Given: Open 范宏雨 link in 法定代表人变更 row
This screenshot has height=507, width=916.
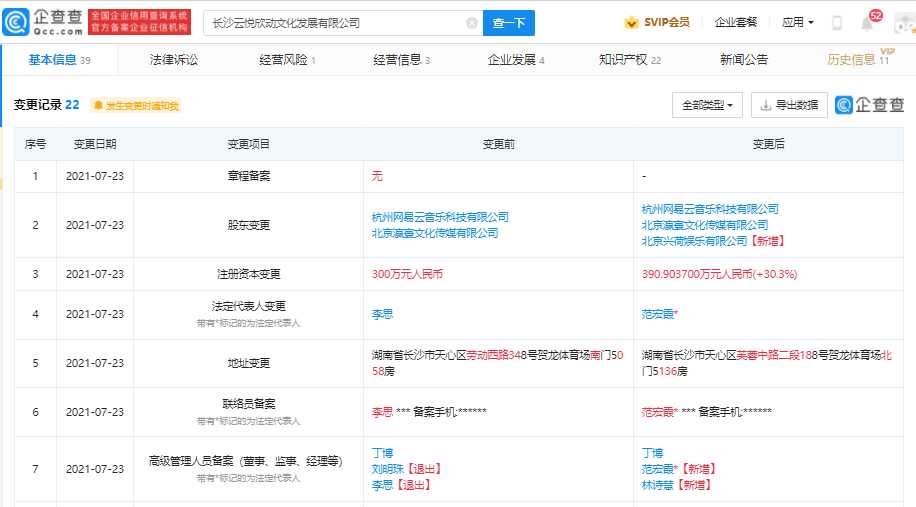Looking at the screenshot, I should tap(658, 314).
